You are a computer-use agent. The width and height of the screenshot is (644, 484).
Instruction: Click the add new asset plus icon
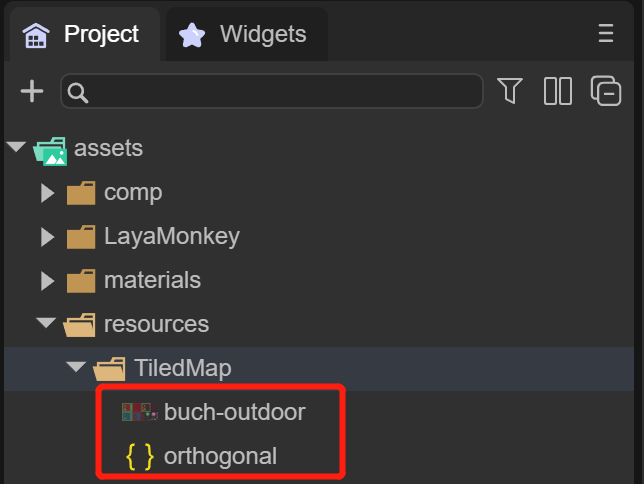32,91
